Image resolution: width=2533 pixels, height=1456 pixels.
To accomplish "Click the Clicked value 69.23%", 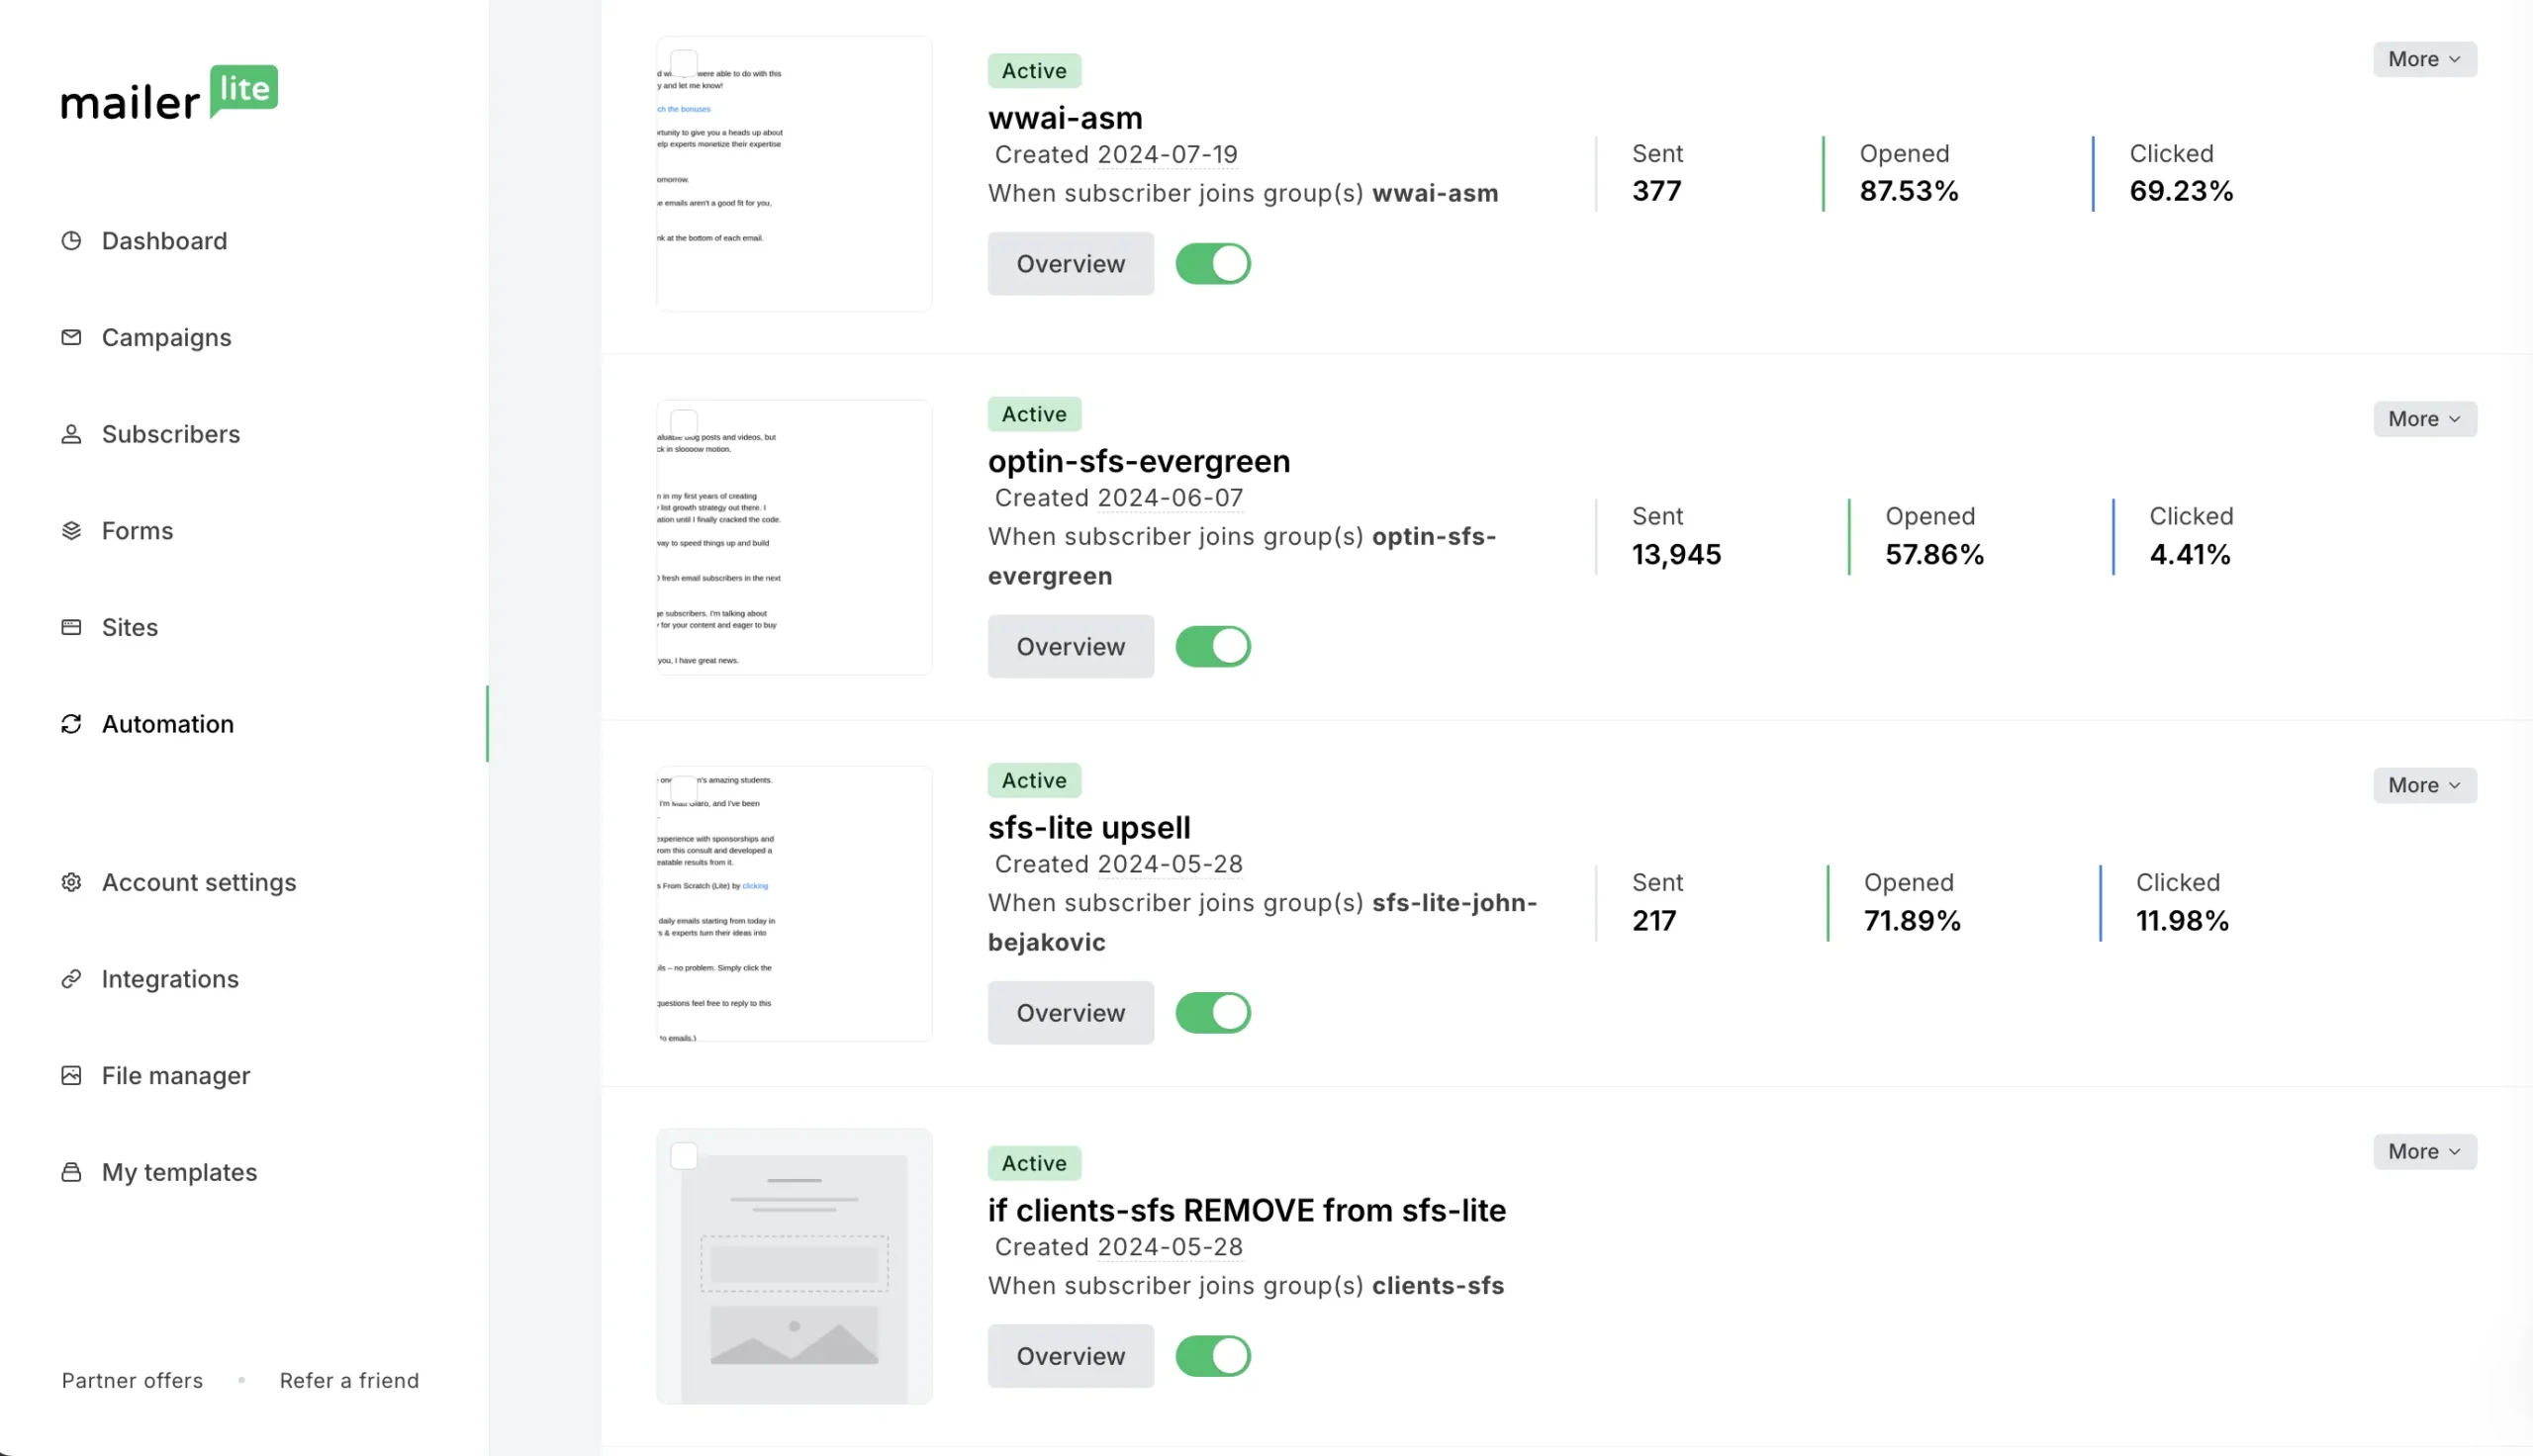I will tap(2181, 191).
